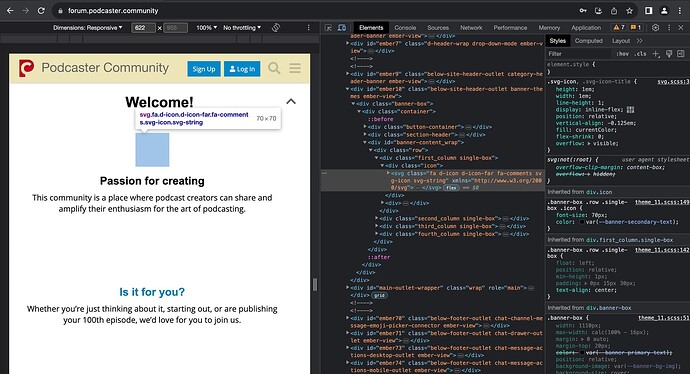Open the Chrome profile menu
Screen dimensions: 690x374
coord(664,11)
